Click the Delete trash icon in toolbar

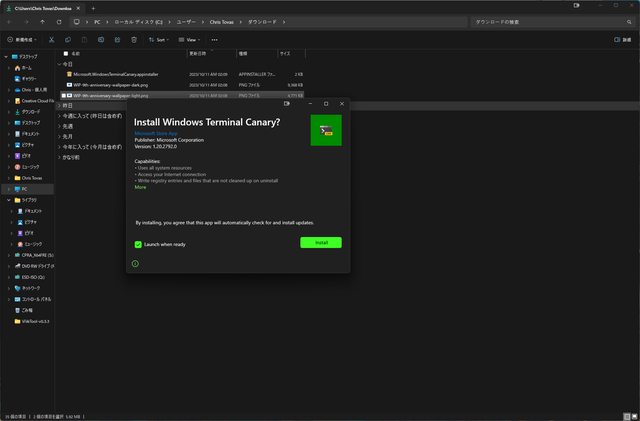(134, 40)
